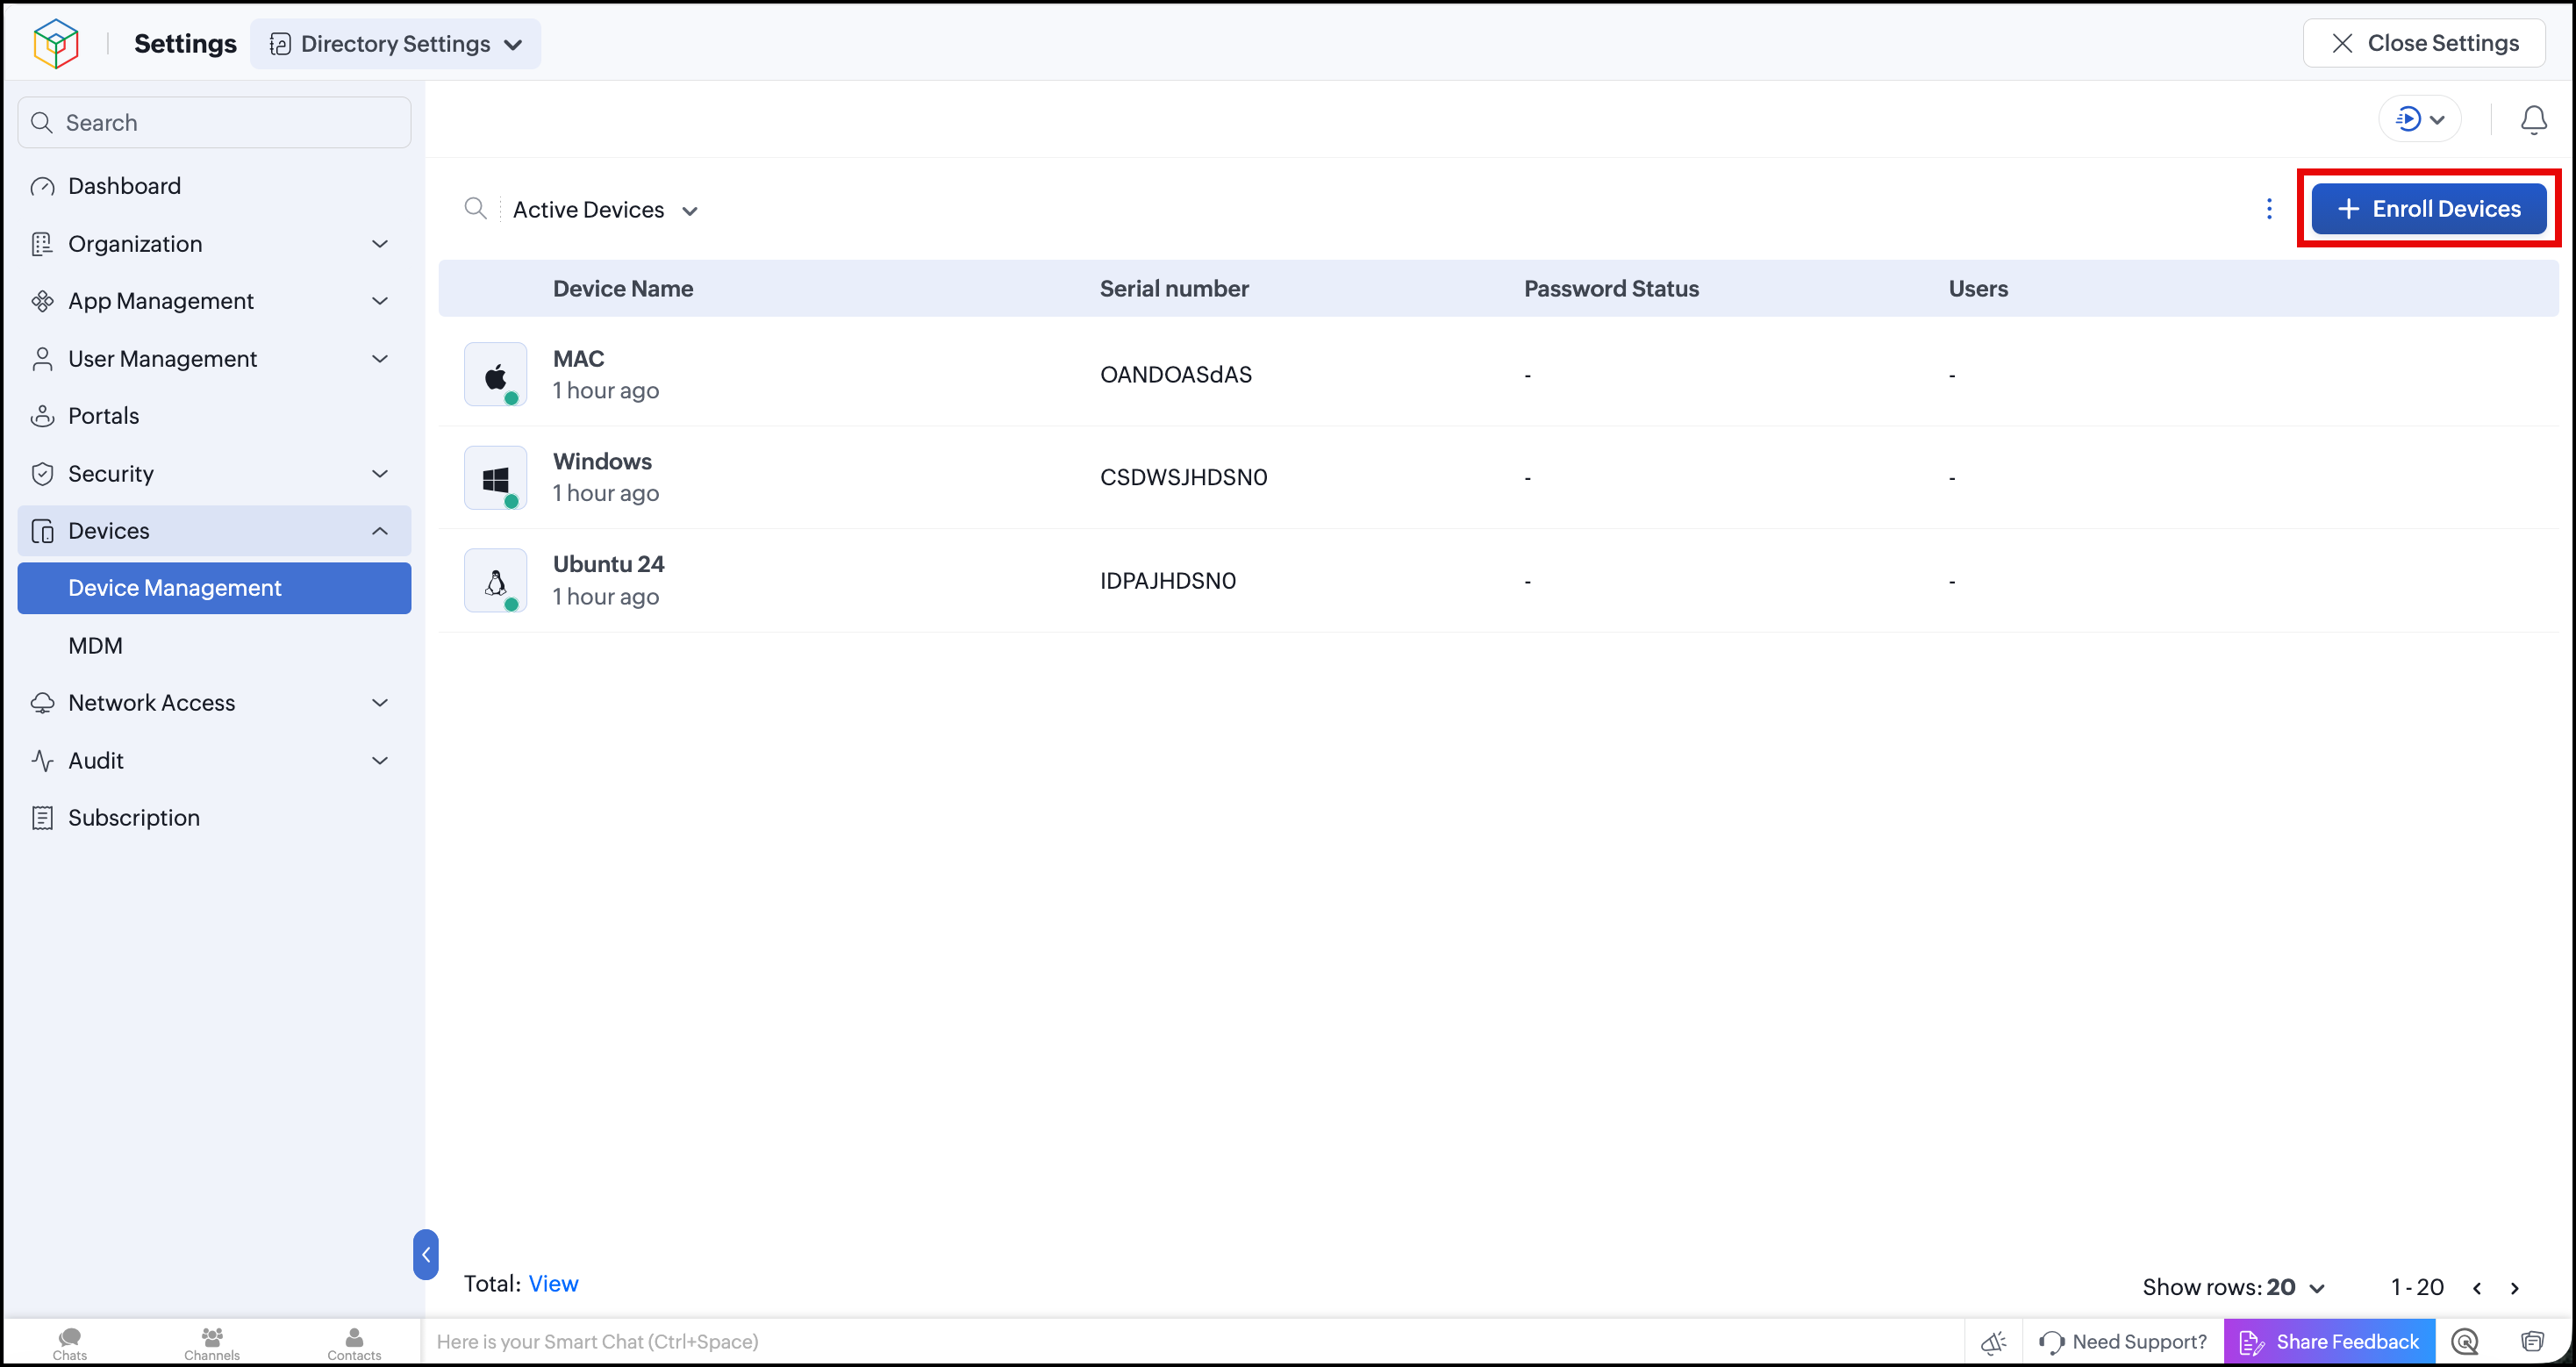The height and width of the screenshot is (1367, 2576).
Task: Open the quick actions play dropdown
Action: [2420, 119]
